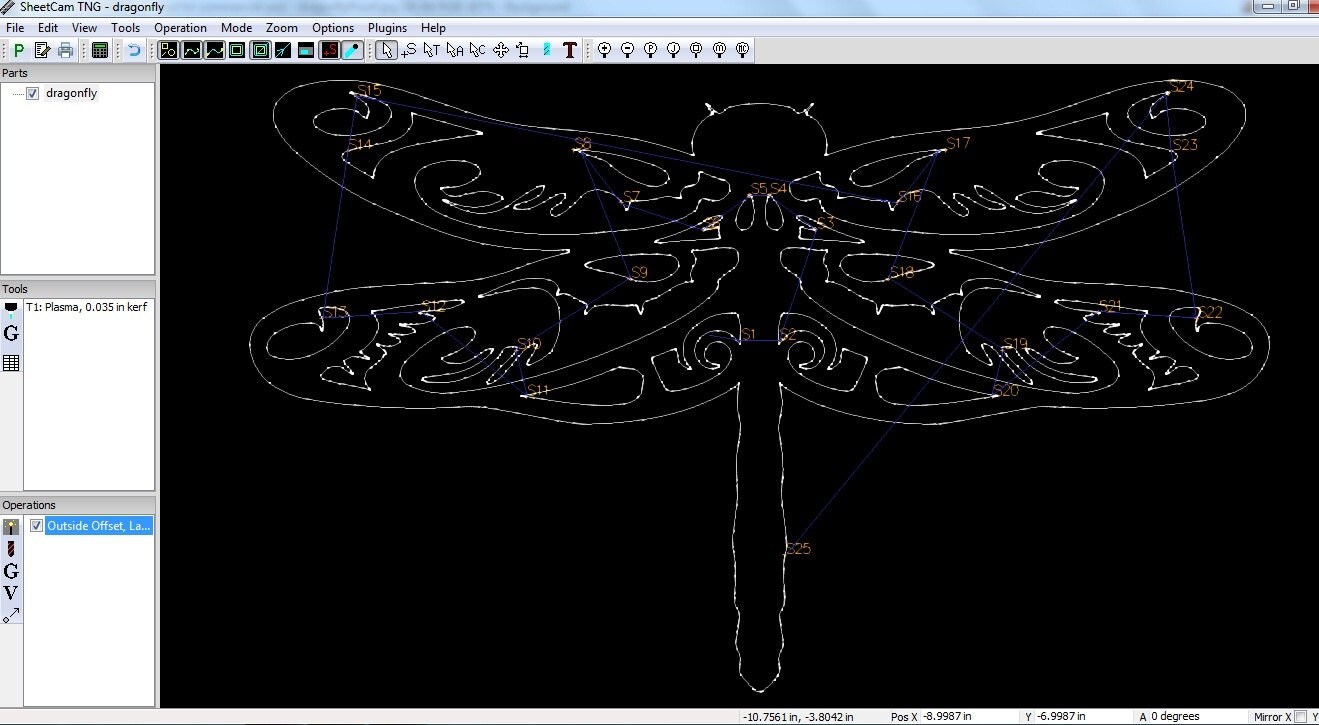
Task: Click the Print toolbar icon
Action: tap(63, 50)
